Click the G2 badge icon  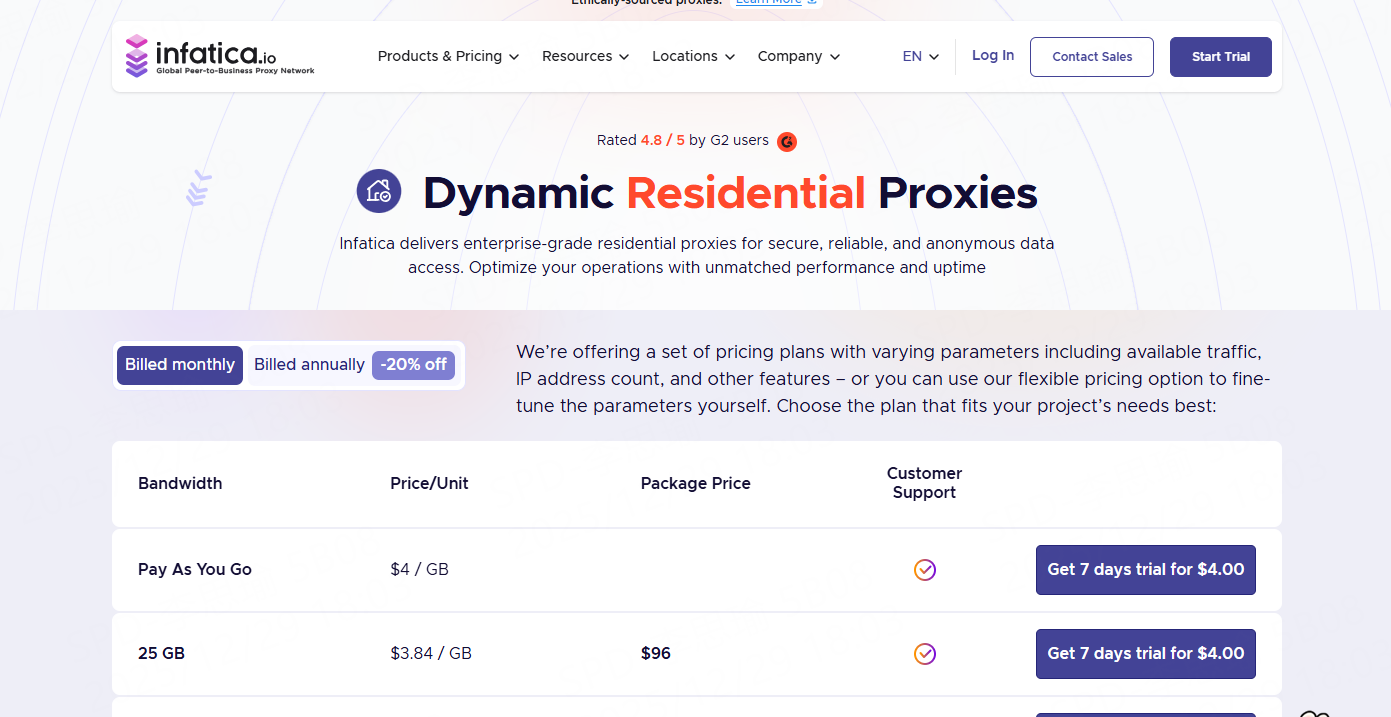(x=787, y=141)
